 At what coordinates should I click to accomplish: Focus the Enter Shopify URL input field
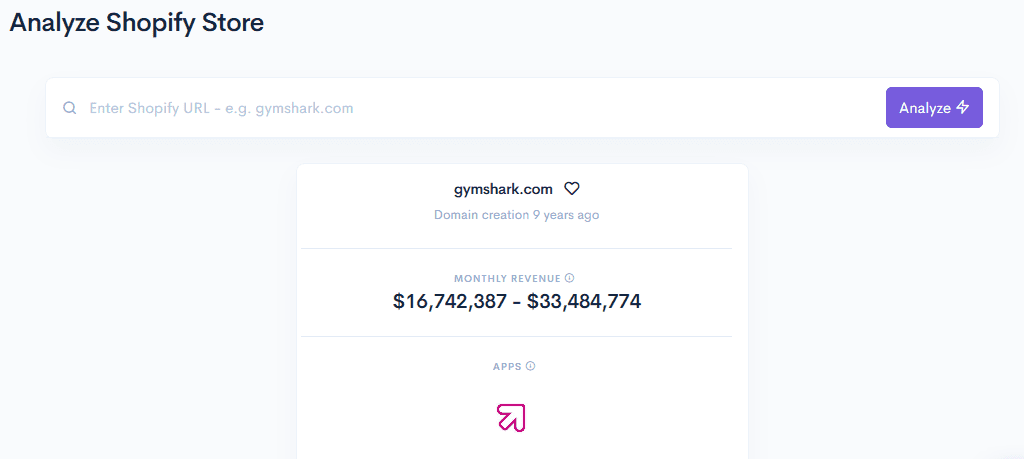[483, 108]
